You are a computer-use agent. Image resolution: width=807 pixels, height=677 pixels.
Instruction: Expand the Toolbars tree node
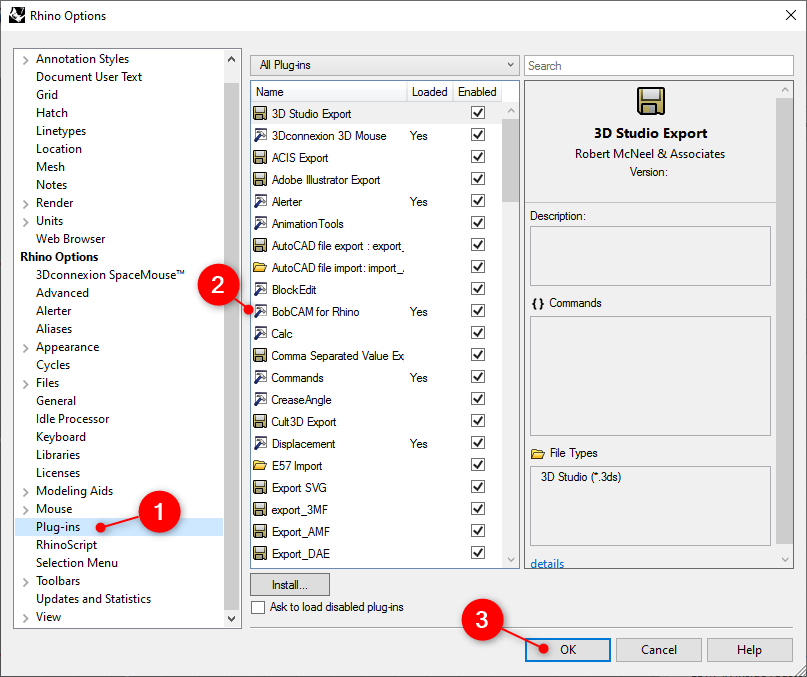[x=25, y=582]
